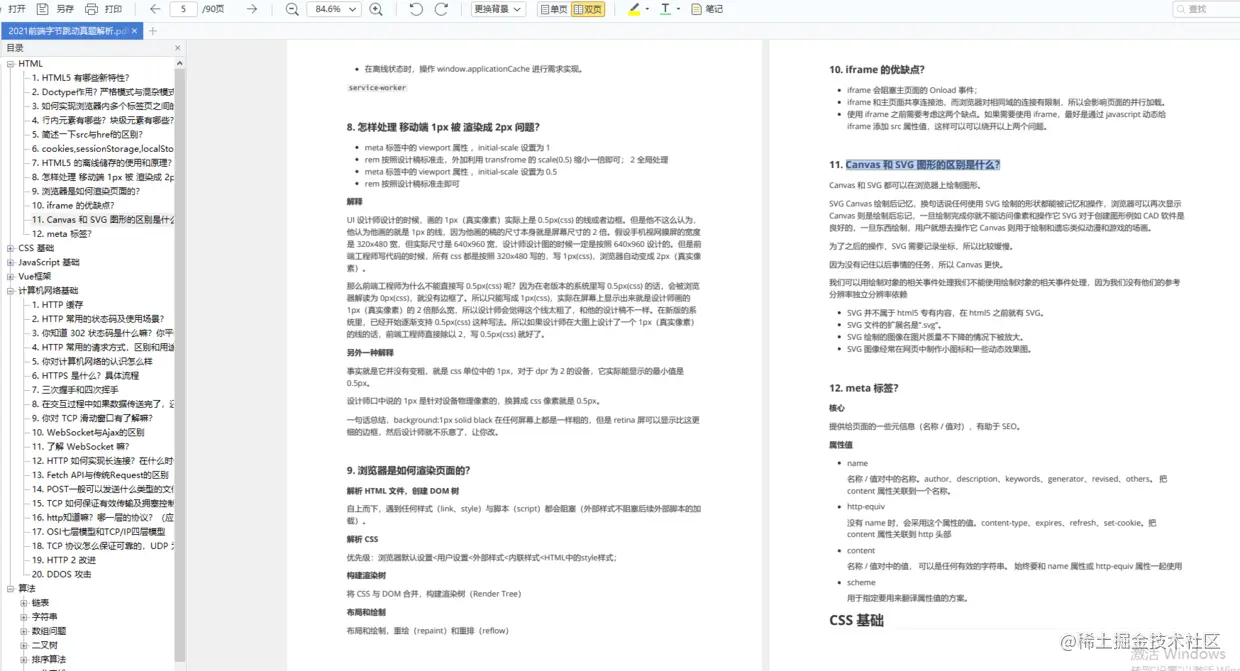Rotate page counterclockwise

pyautogui.click(x=416, y=9)
